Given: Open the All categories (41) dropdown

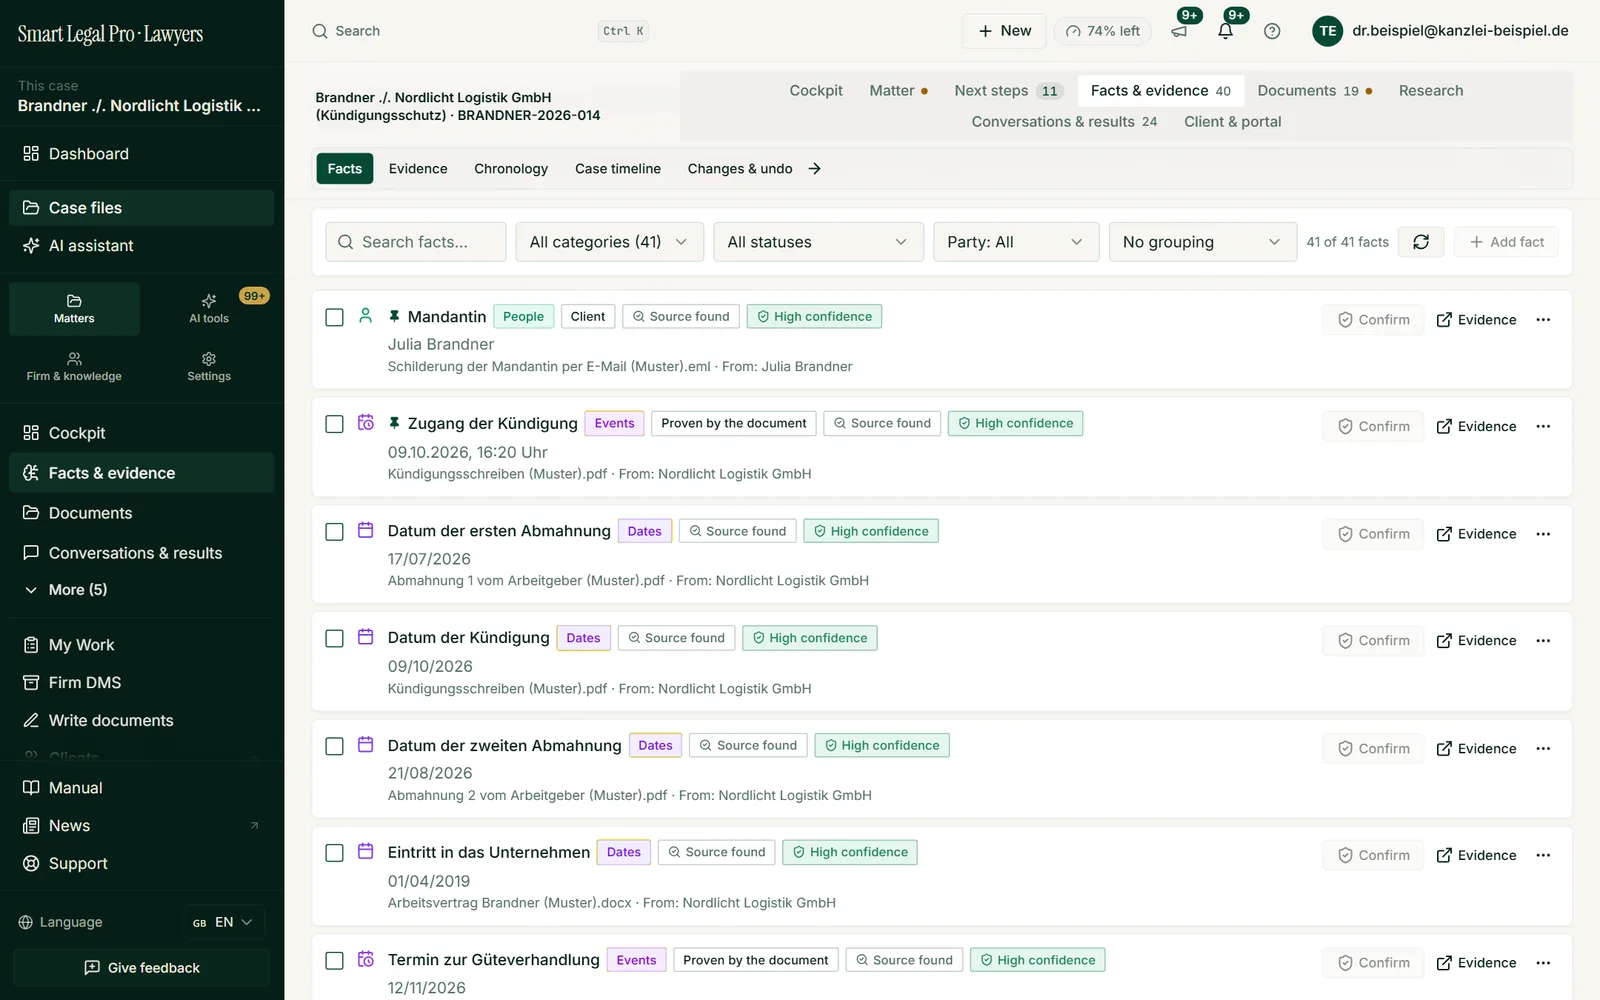Looking at the screenshot, I should (609, 242).
